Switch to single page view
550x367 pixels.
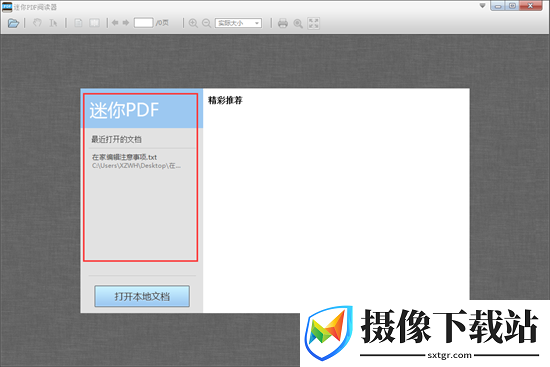point(78,23)
